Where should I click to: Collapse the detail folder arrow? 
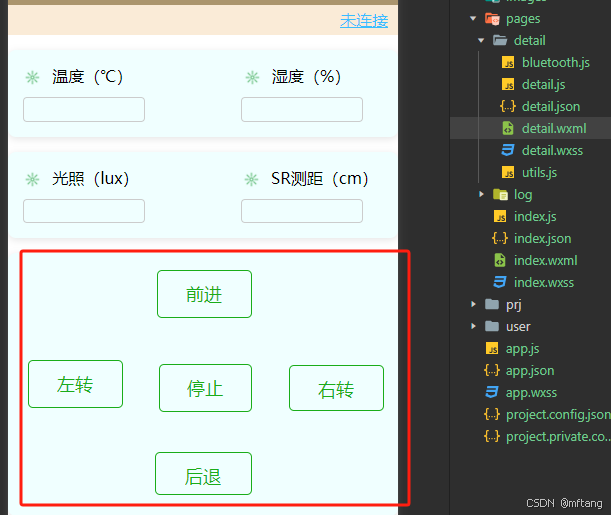point(481,40)
